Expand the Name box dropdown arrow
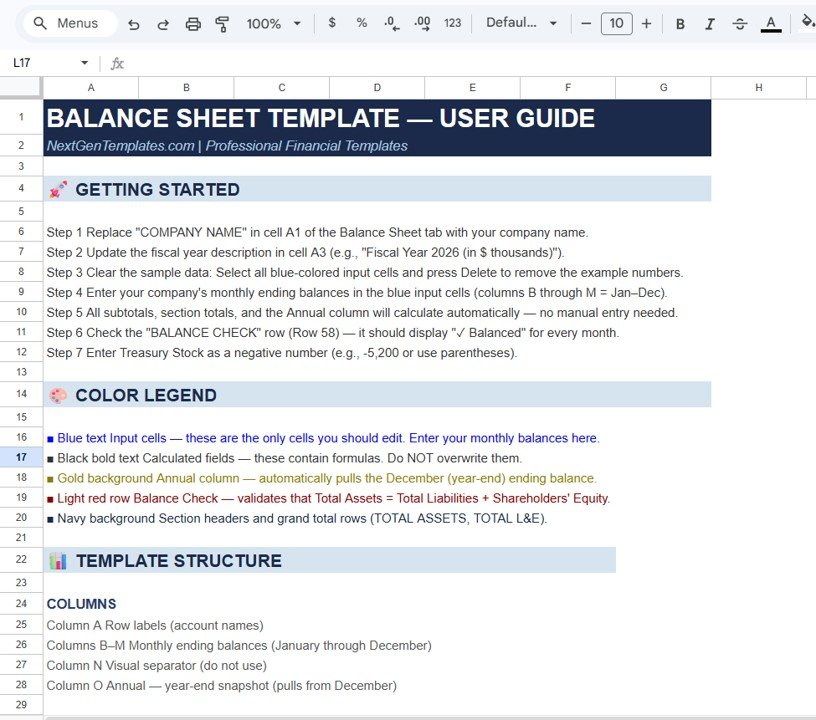Viewport: 816px width, 720px height. (84, 63)
